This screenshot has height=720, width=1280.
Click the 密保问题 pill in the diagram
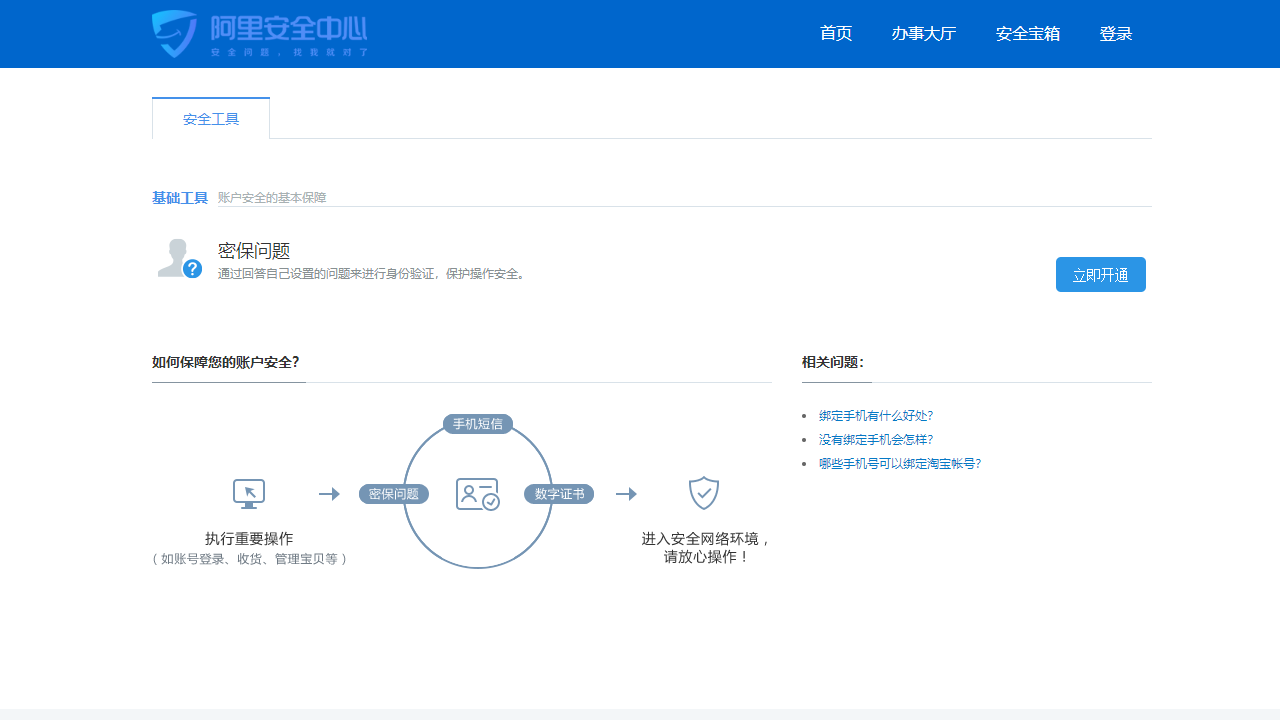pos(394,494)
